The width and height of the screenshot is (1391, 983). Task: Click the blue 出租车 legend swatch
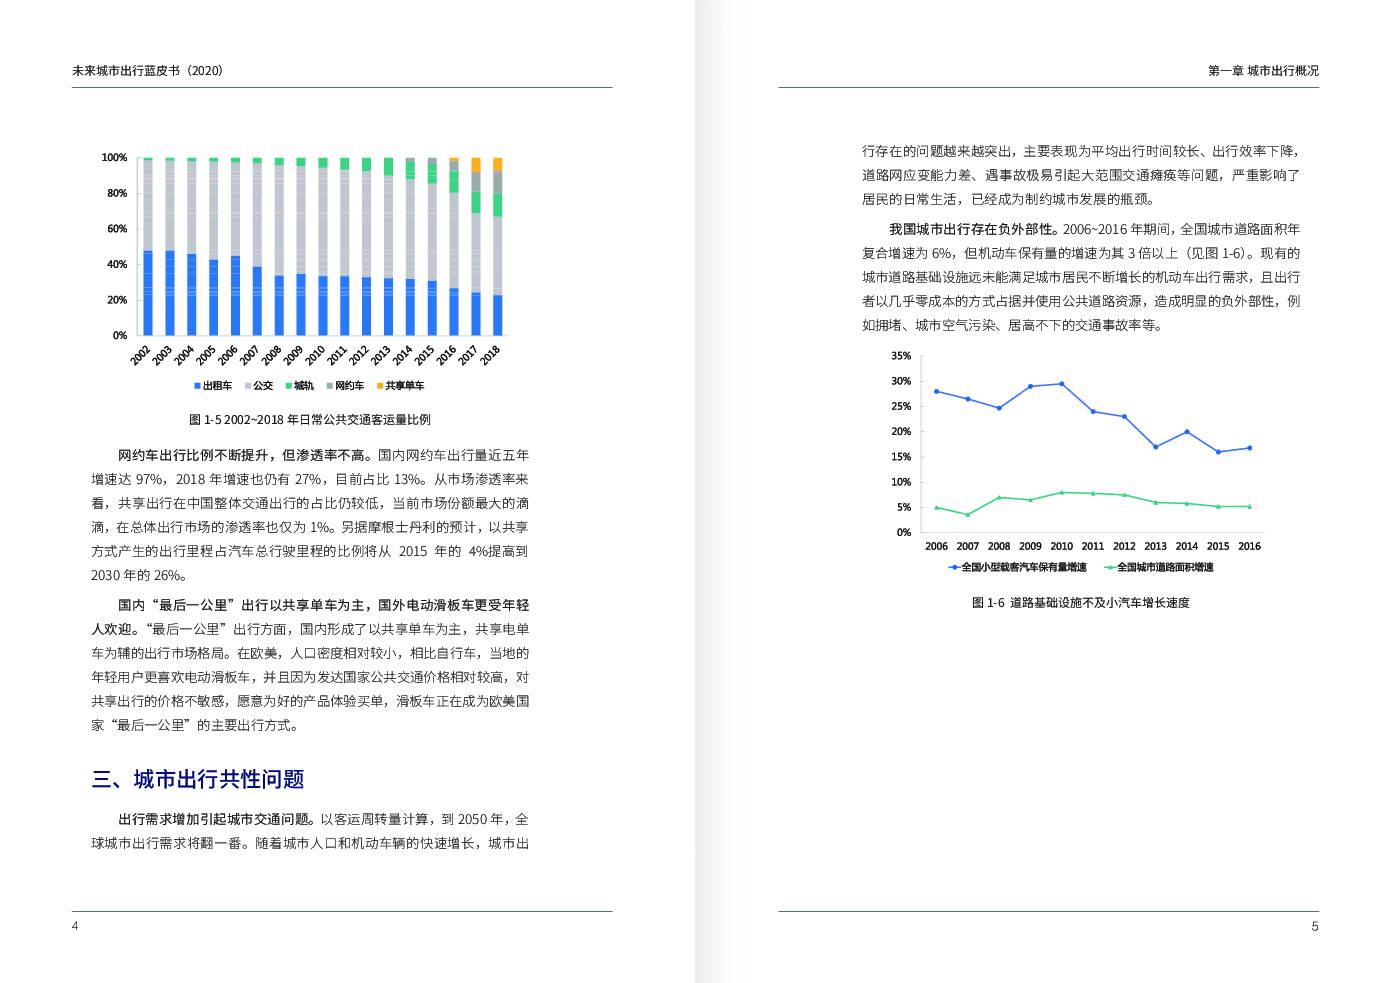[x=198, y=386]
